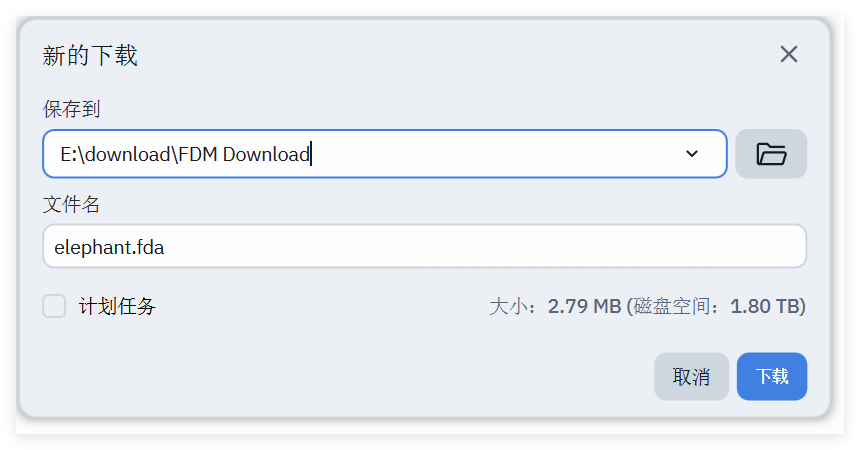Screen dimensions: 860x450
Task: Click the 2.79 MB file size value
Action: (584, 306)
